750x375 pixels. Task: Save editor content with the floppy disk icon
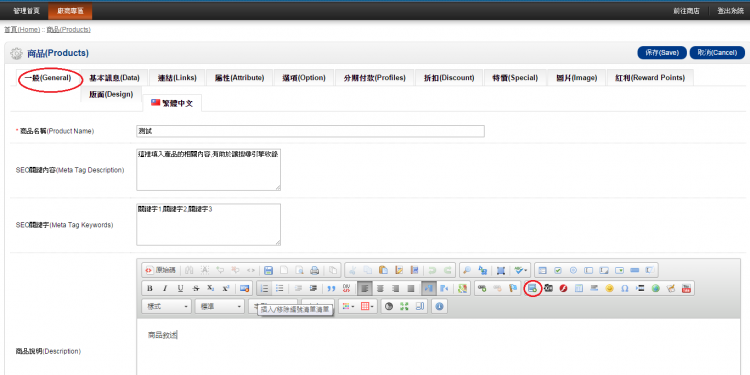pos(268,270)
